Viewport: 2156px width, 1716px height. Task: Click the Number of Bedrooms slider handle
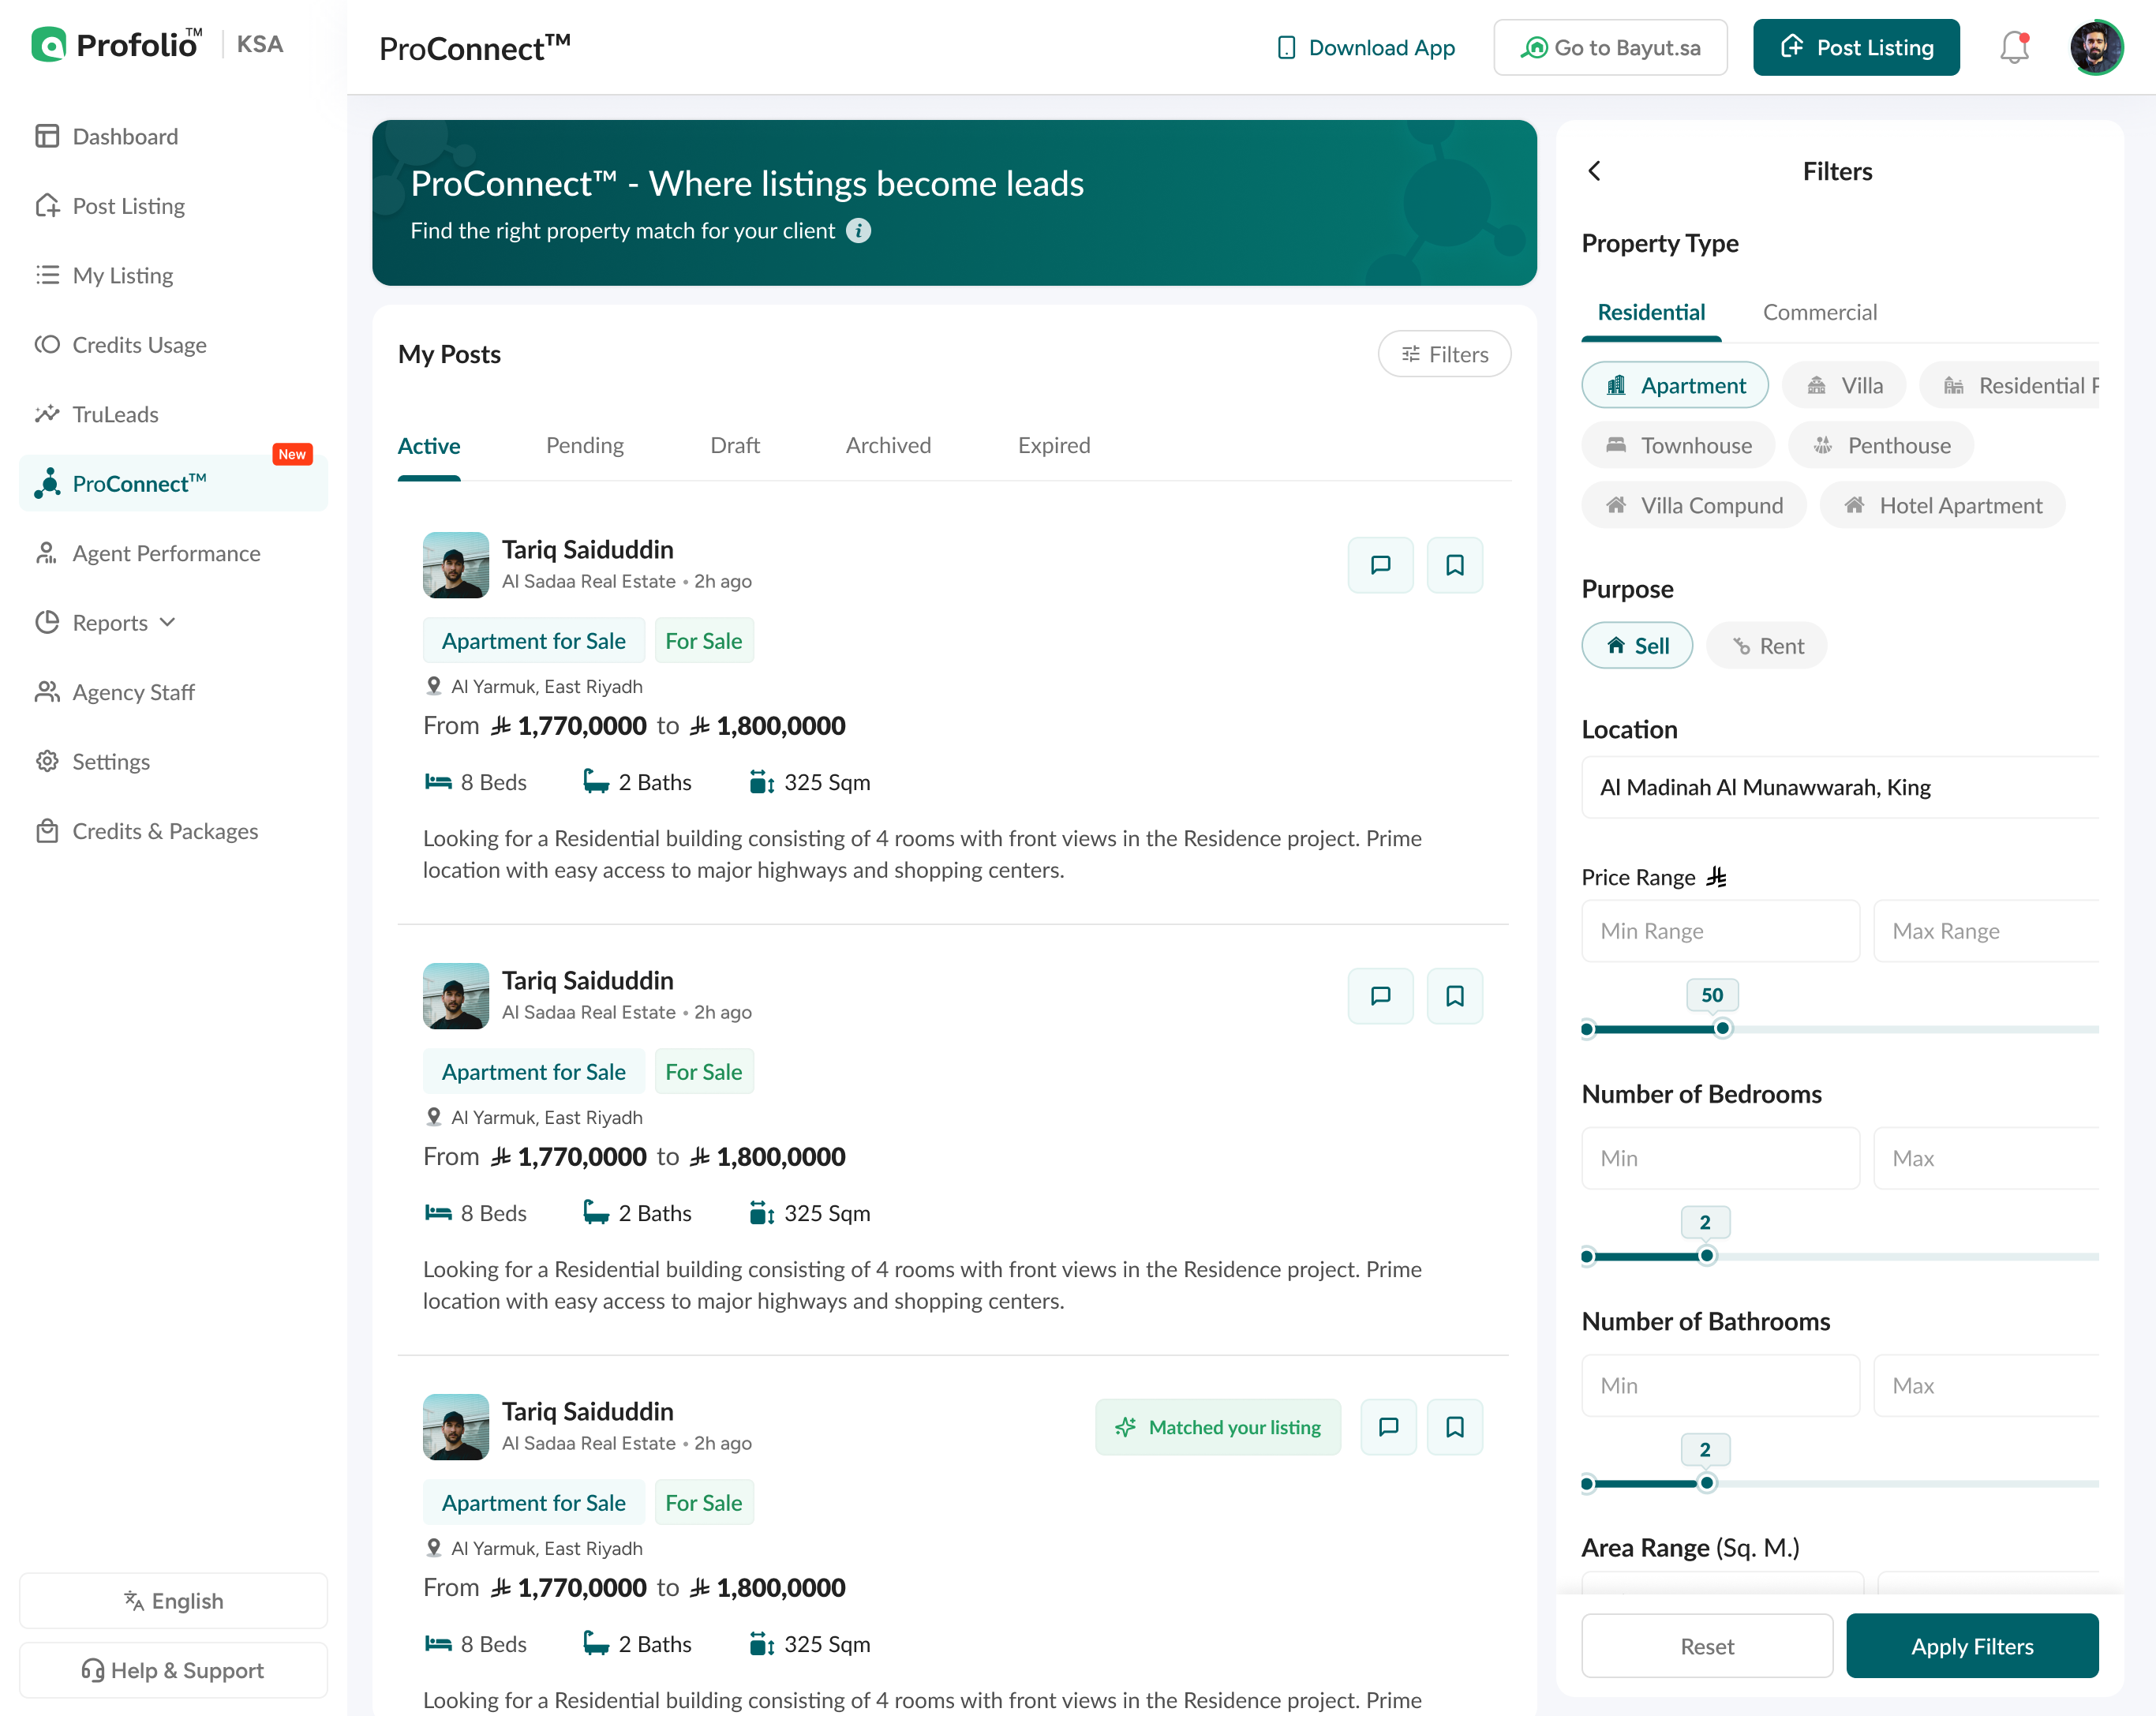click(1707, 1256)
